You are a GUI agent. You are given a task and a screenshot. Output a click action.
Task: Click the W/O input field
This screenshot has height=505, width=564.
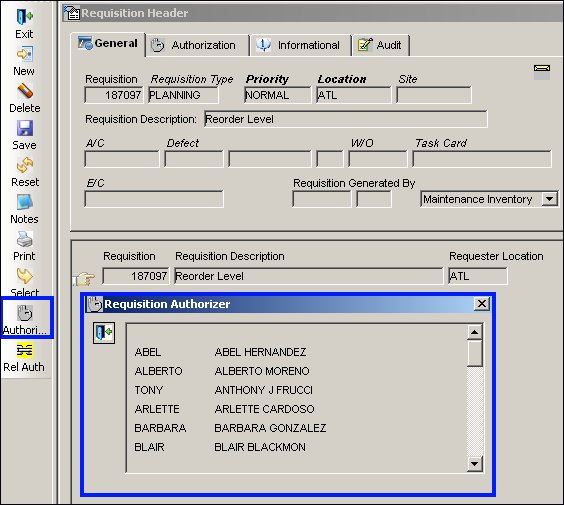click(x=378, y=159)
